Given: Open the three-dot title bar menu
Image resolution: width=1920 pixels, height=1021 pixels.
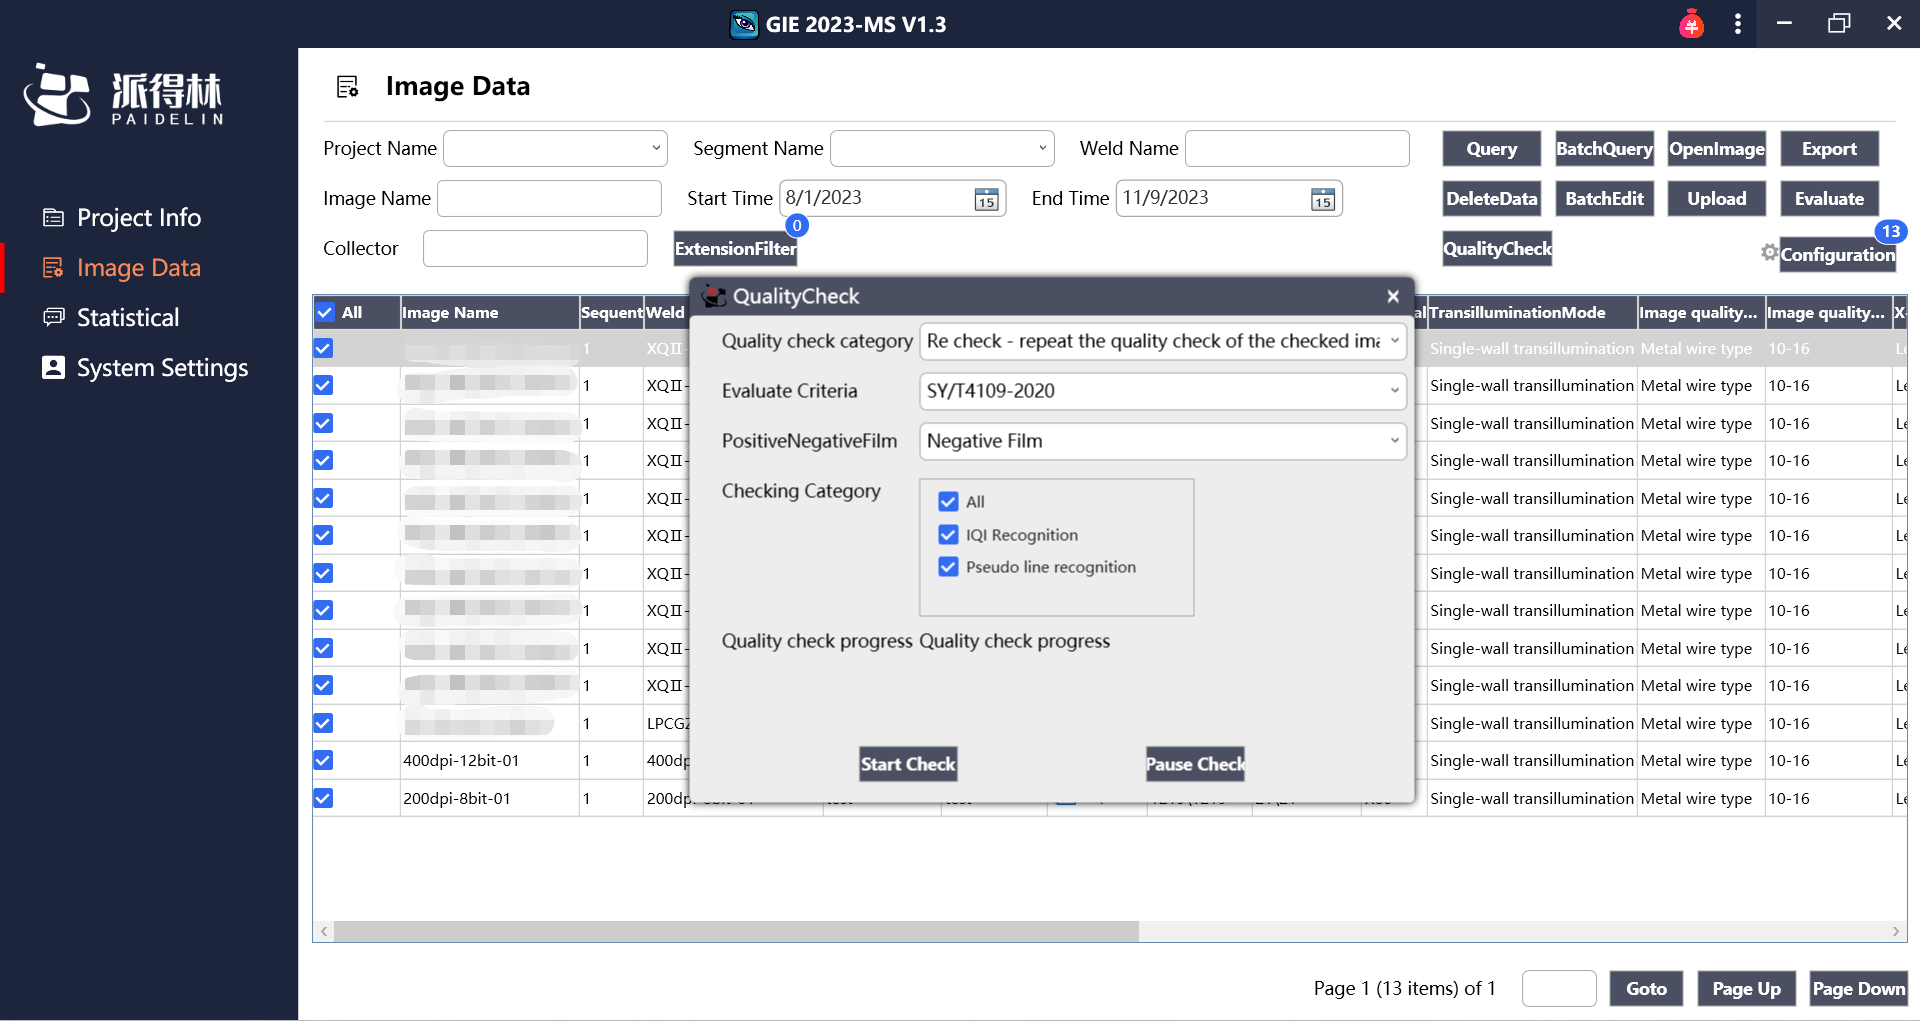Looking at the screenshot, I should point(1738,24).
